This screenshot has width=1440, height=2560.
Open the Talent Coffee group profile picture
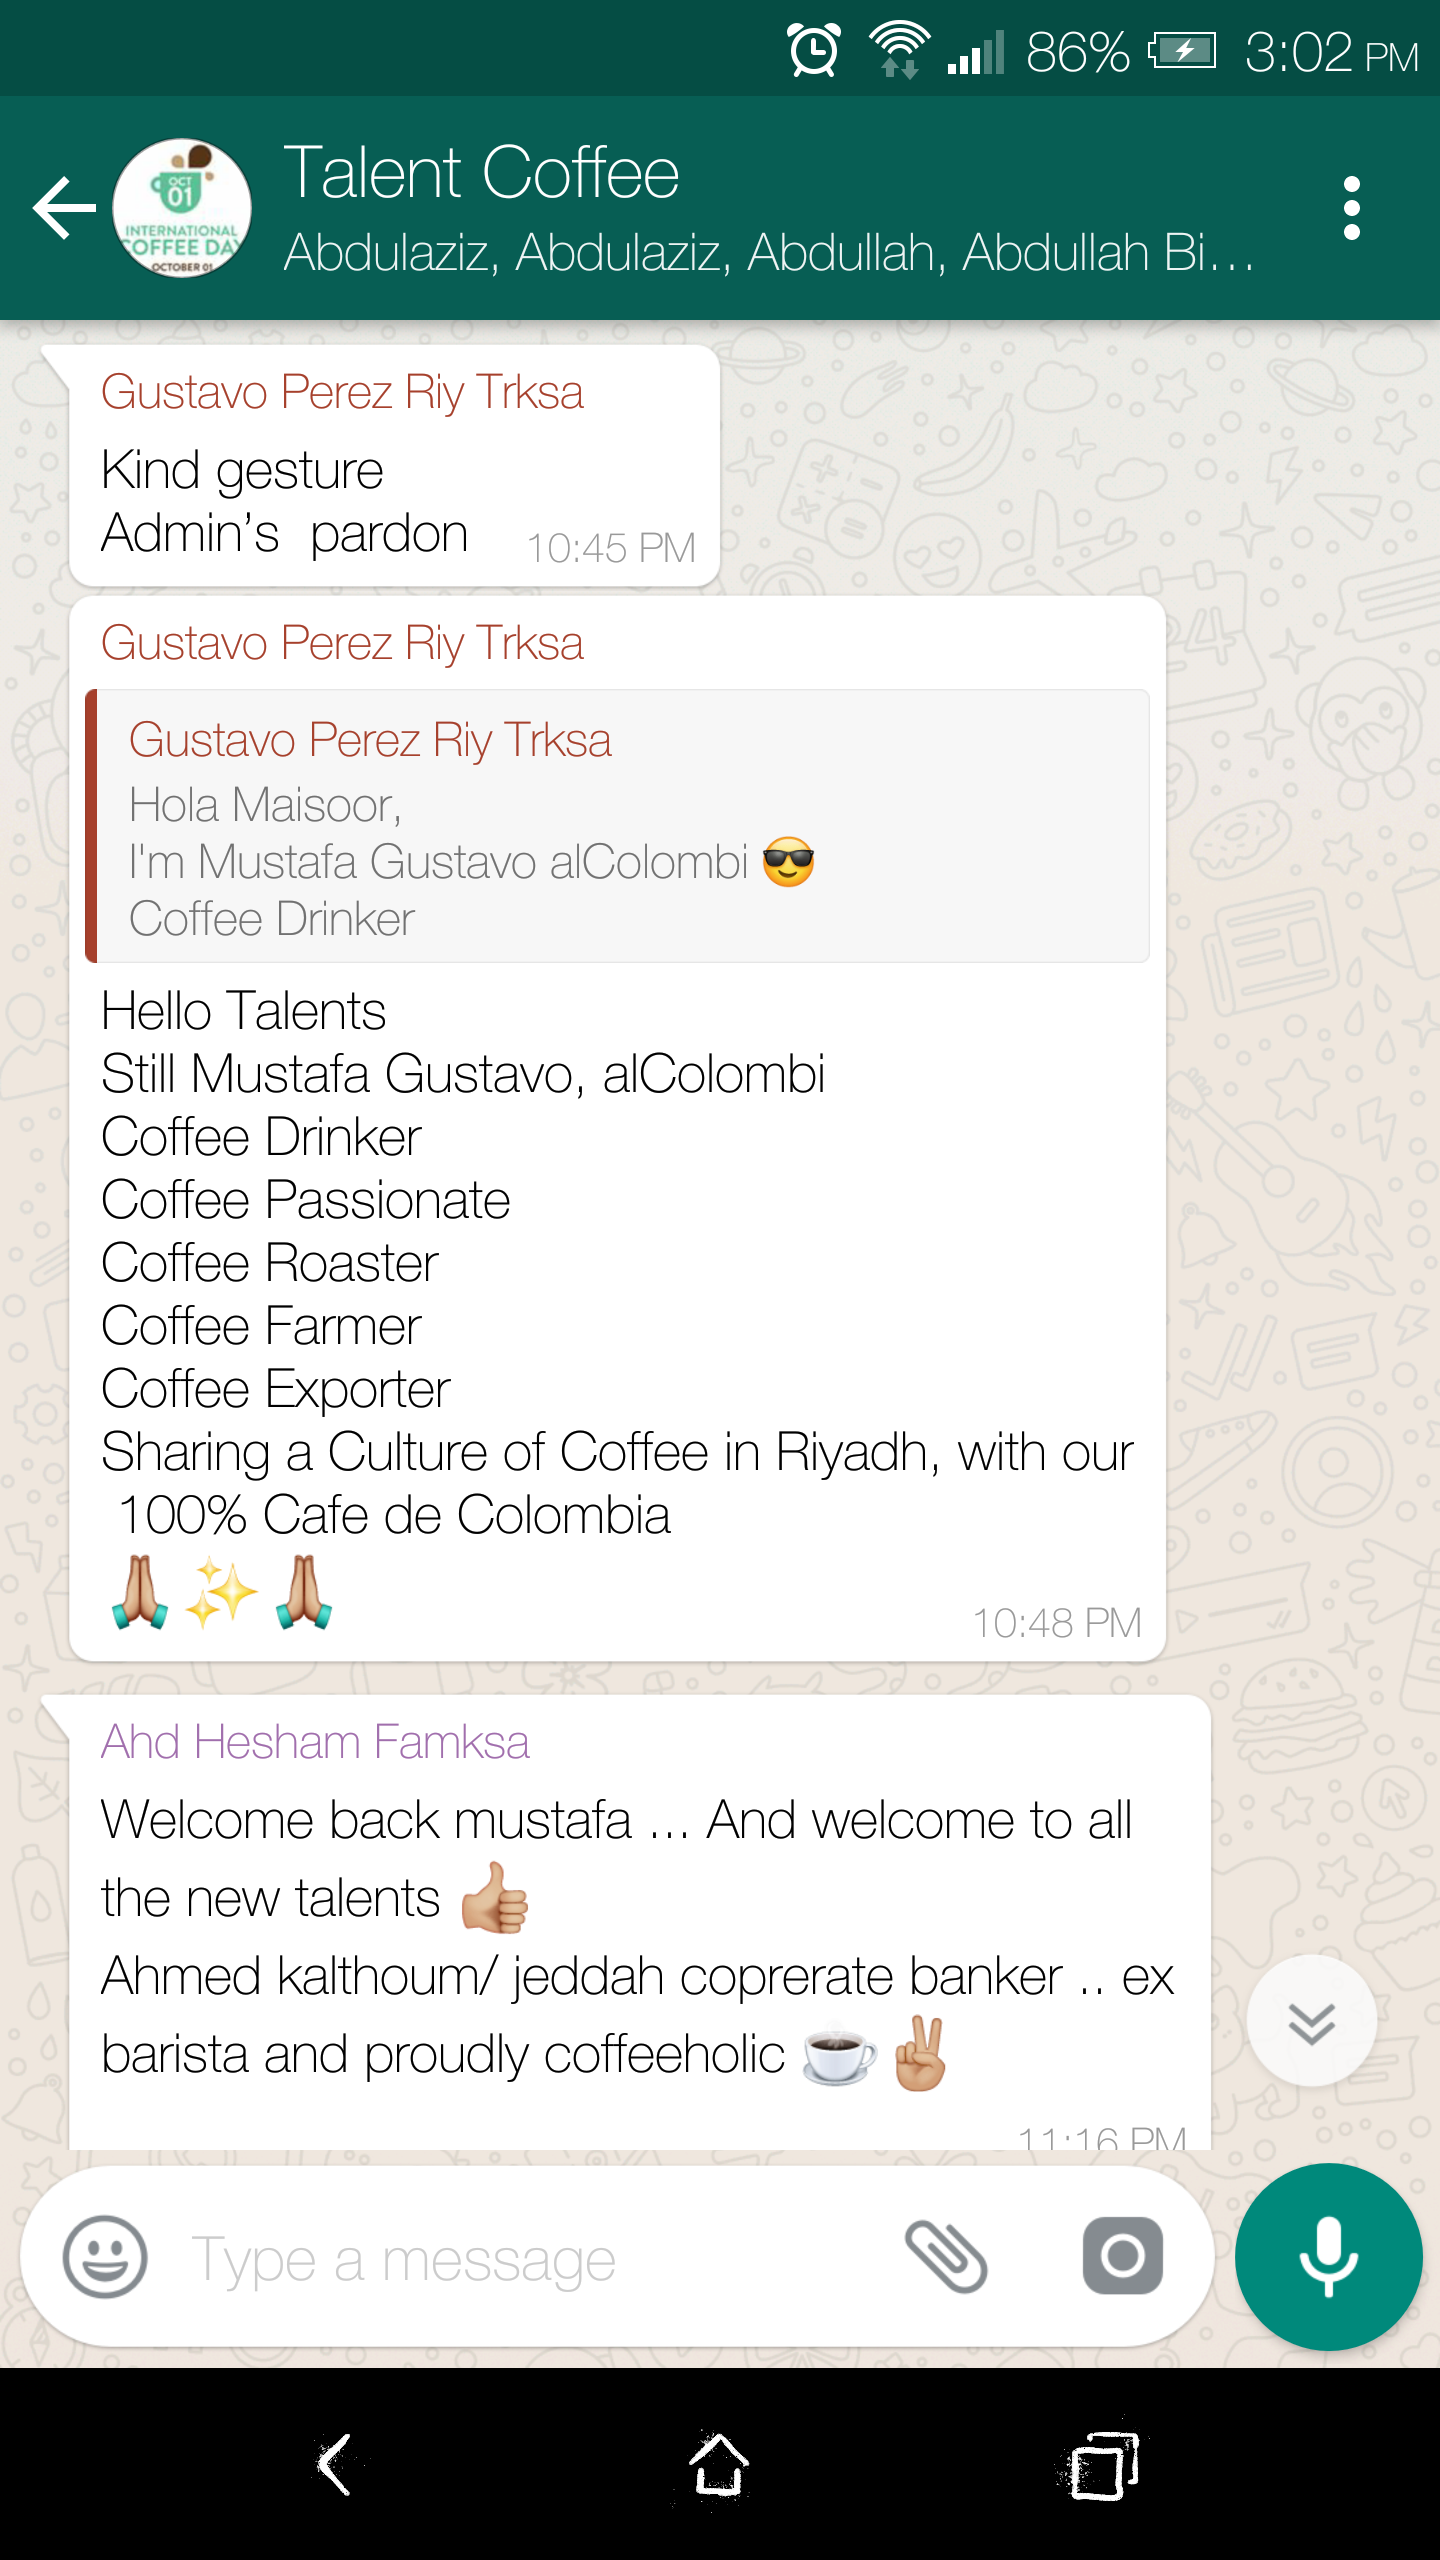181,208
